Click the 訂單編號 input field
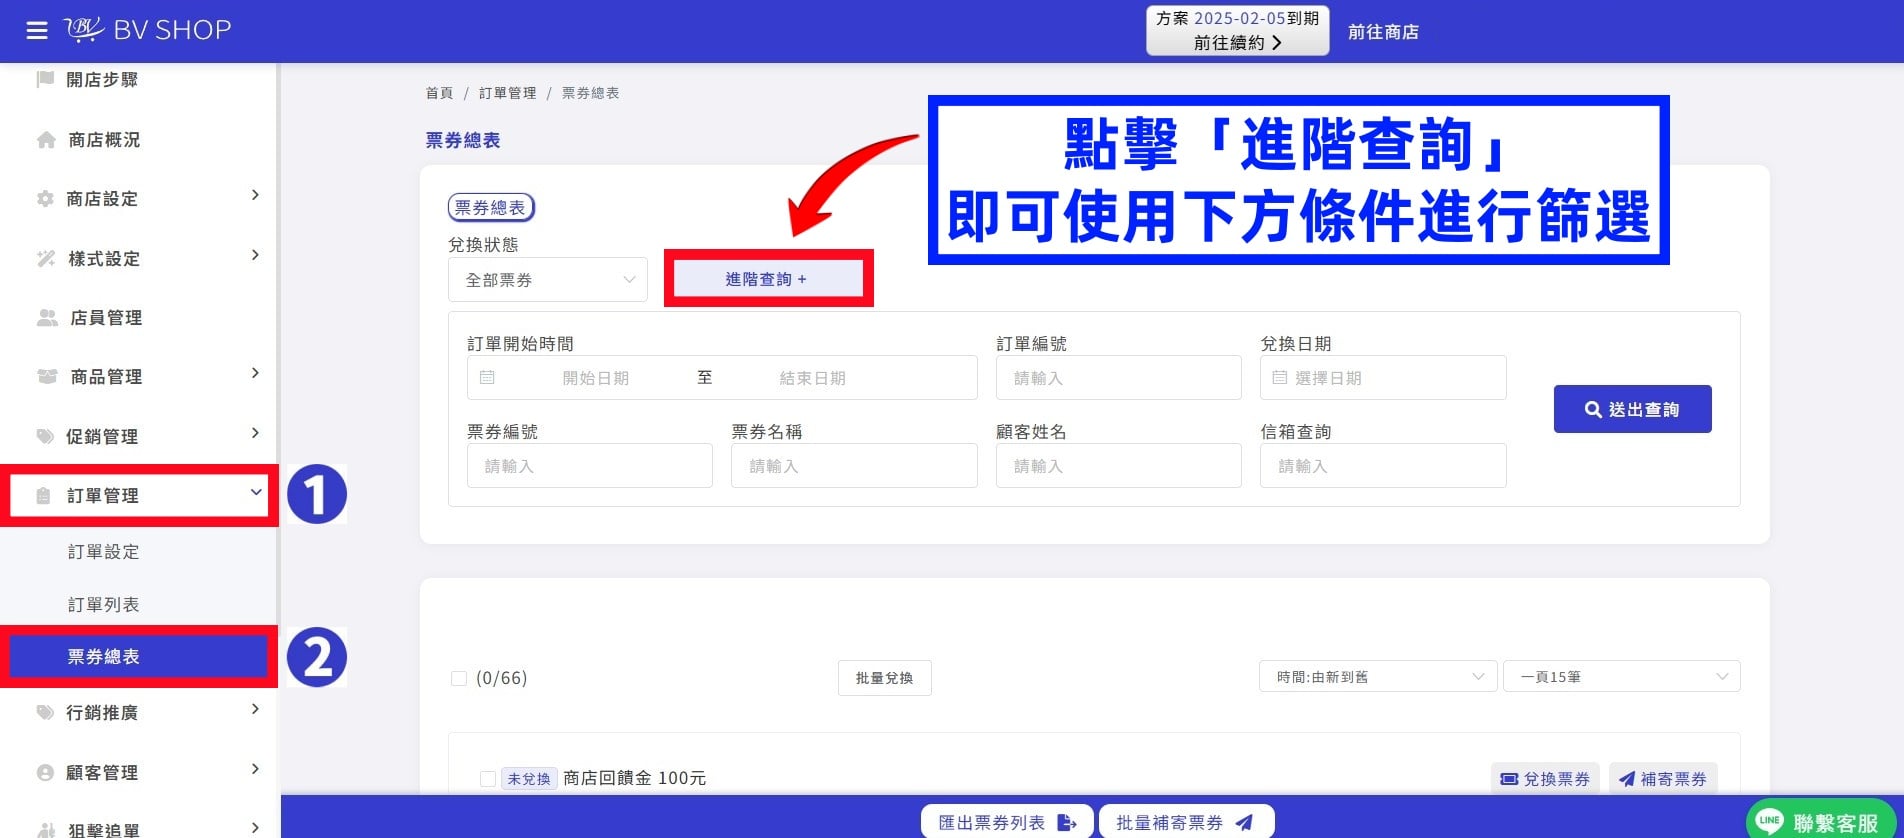The height and width of the screenshot is (838, 1904). pos(1119,378)
